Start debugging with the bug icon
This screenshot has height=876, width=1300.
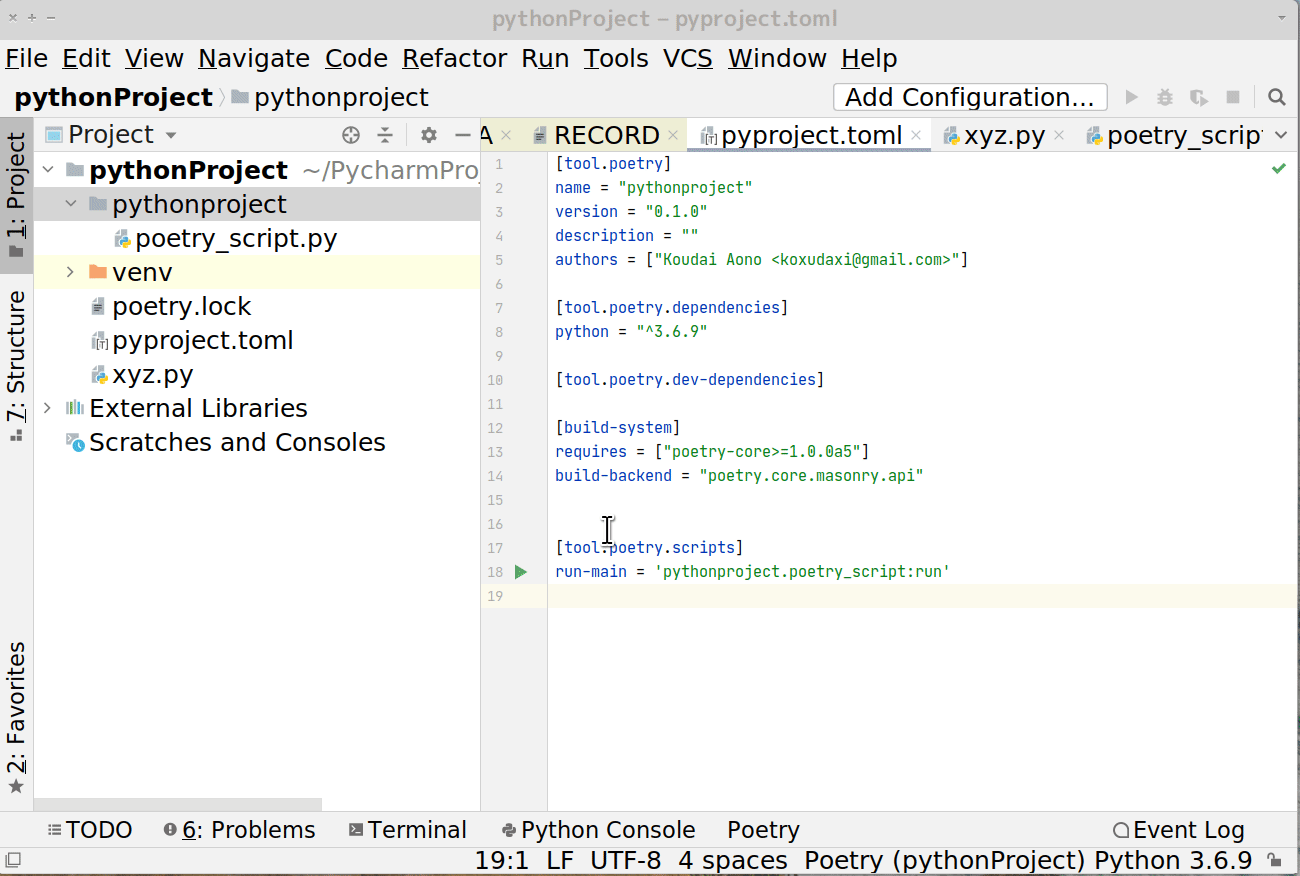click(x=1164, y=97)
